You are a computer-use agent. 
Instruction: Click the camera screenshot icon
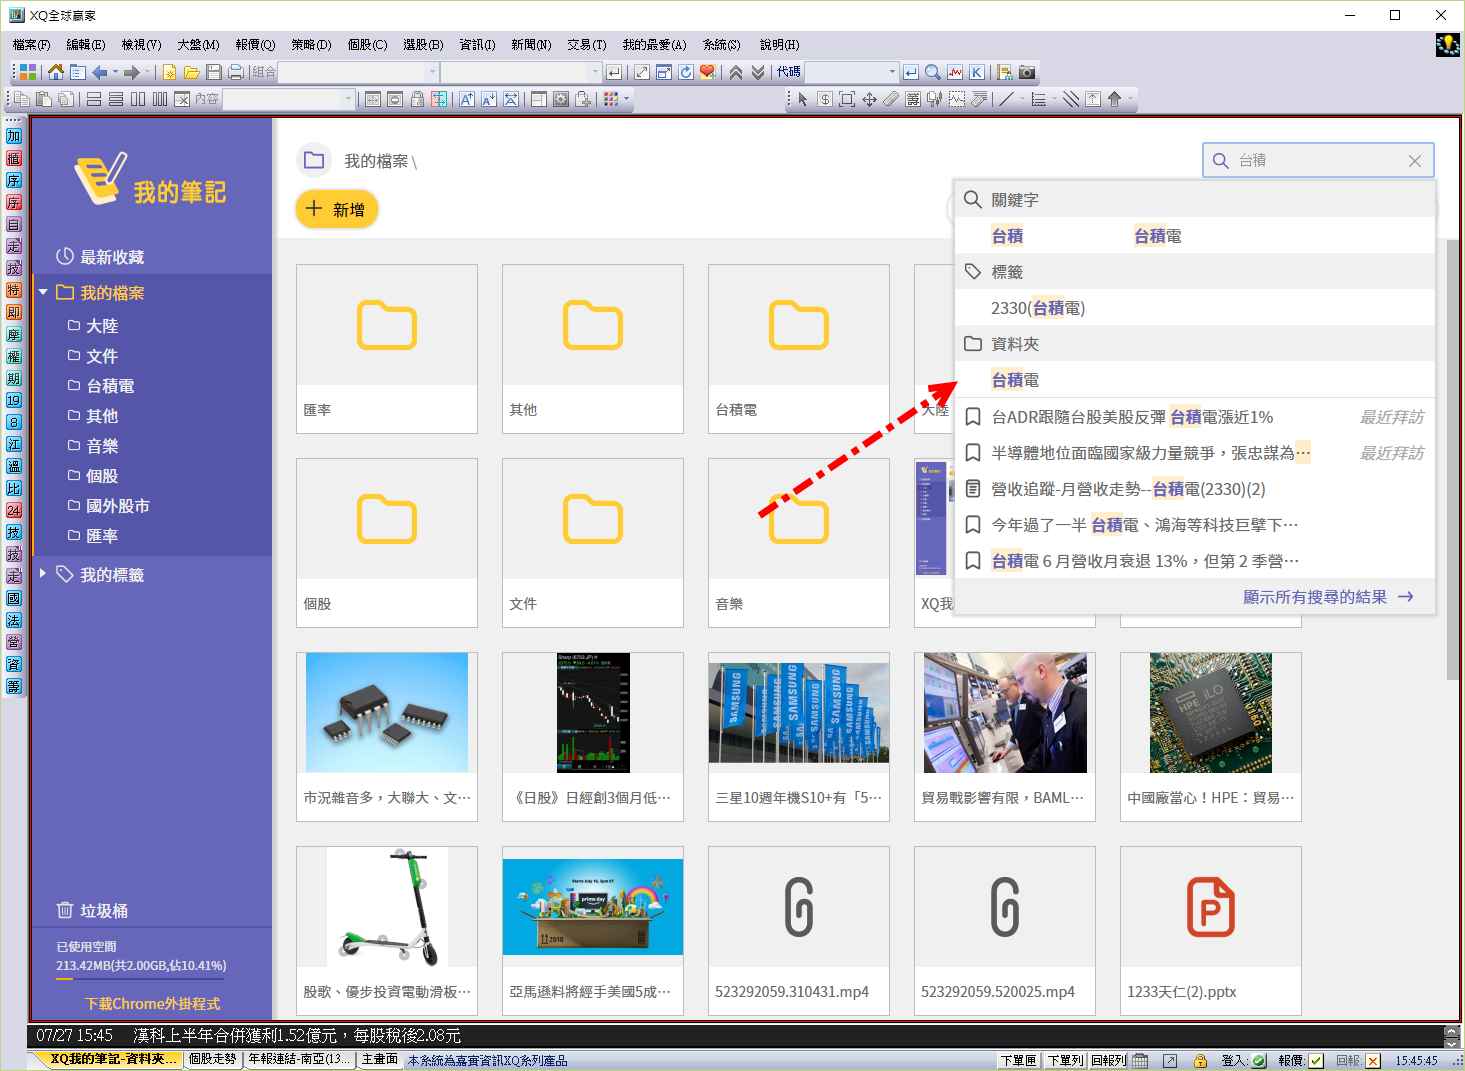(1027, 72)
